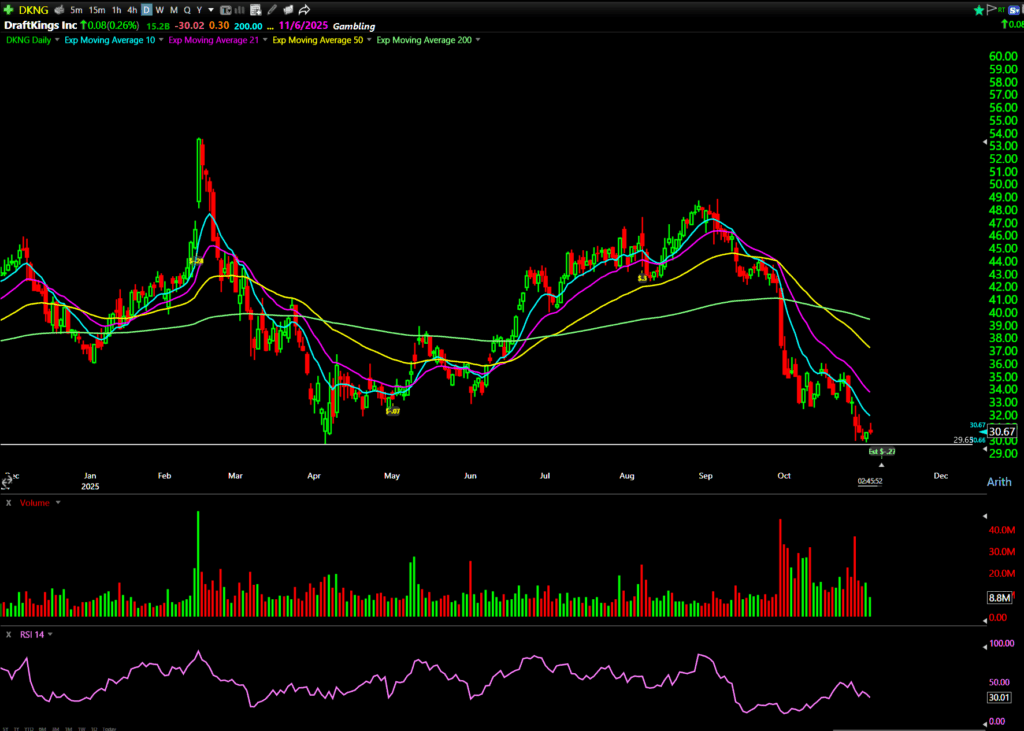1024x731 pixels.
Task: Close the Volume panel with X
Action: pos(8,502)
